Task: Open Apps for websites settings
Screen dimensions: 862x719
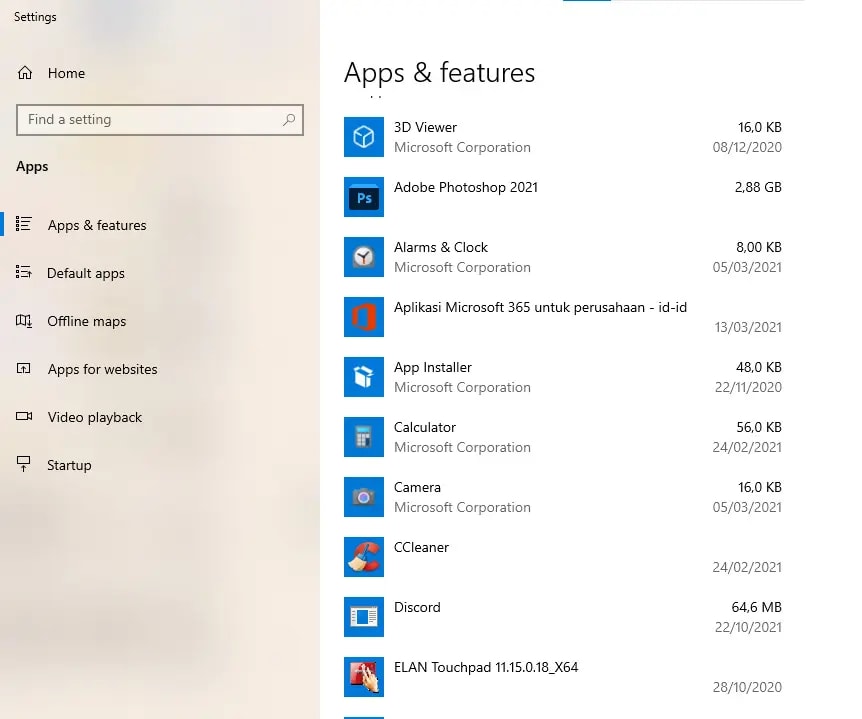Action: coord(103,369)
